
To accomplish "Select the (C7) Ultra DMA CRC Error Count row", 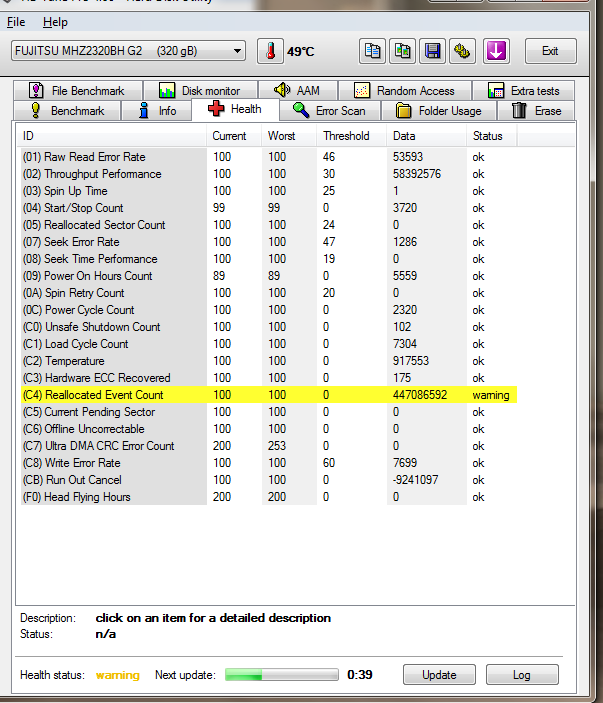I will (269, 446).
